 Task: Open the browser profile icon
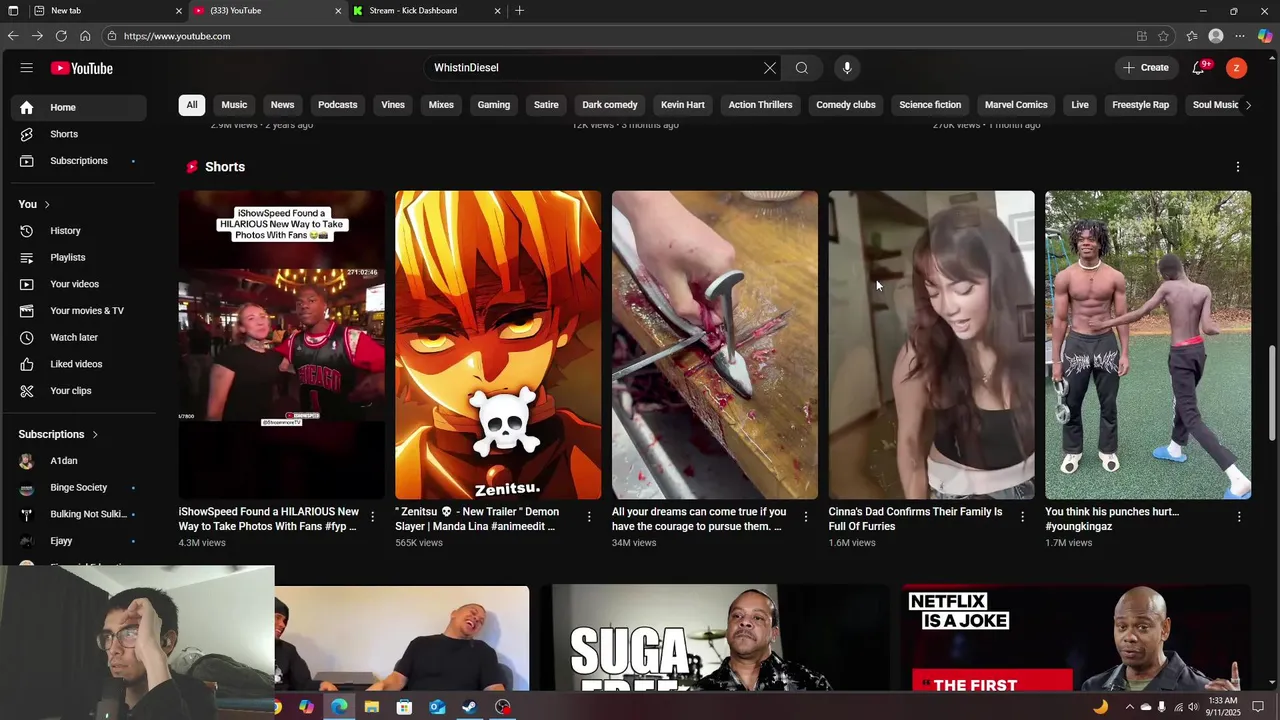point(1216,36)
